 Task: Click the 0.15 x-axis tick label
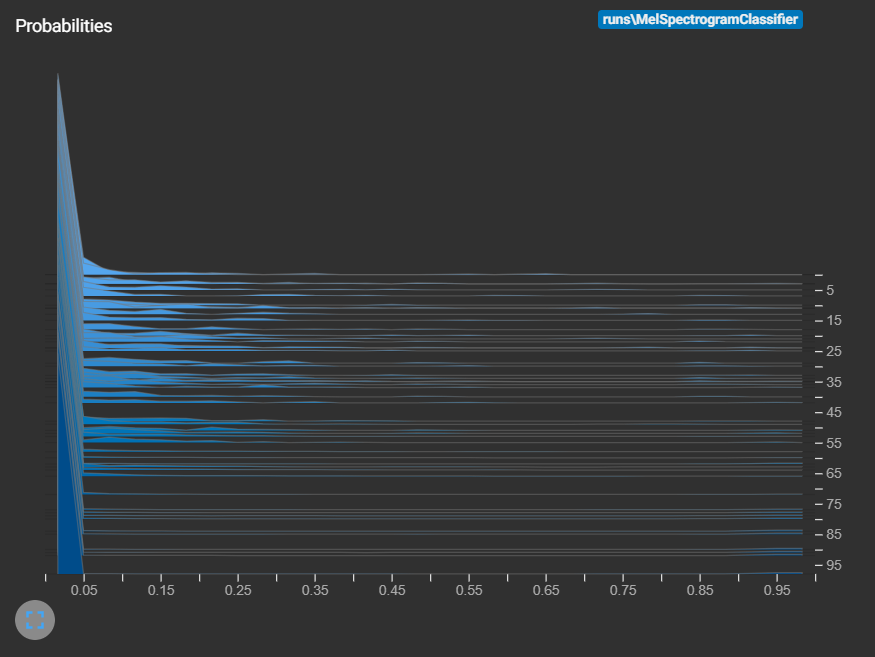161,591
